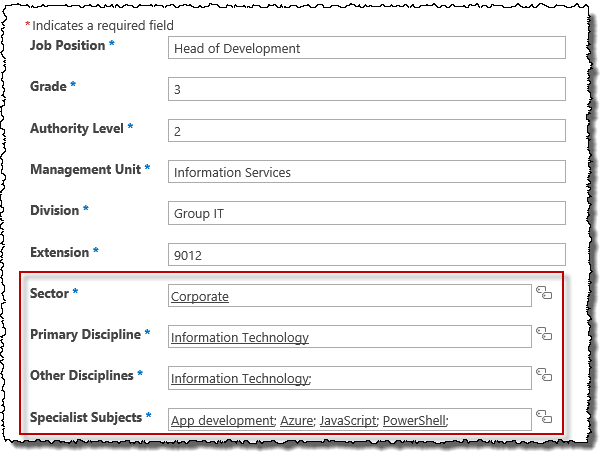
Task: Click the Grade input field
Action: point(367,89)
